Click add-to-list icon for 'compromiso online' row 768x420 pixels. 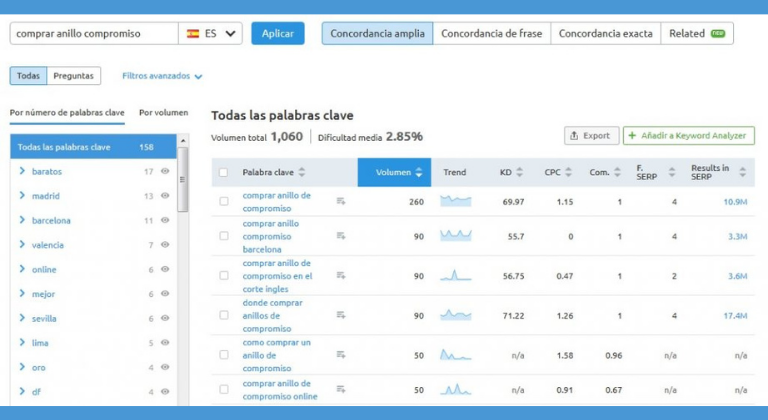pos(341,390)
